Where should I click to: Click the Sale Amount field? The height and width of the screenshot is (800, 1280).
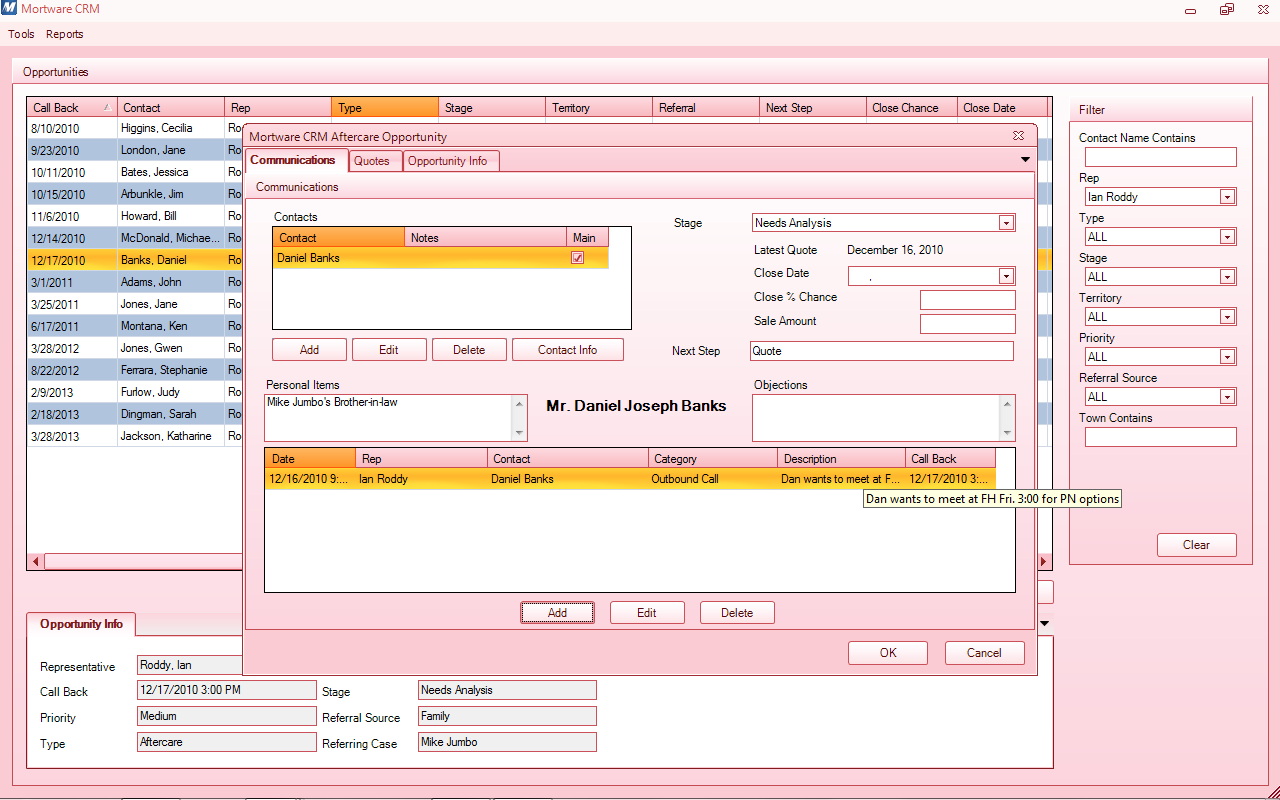(968, 324)
